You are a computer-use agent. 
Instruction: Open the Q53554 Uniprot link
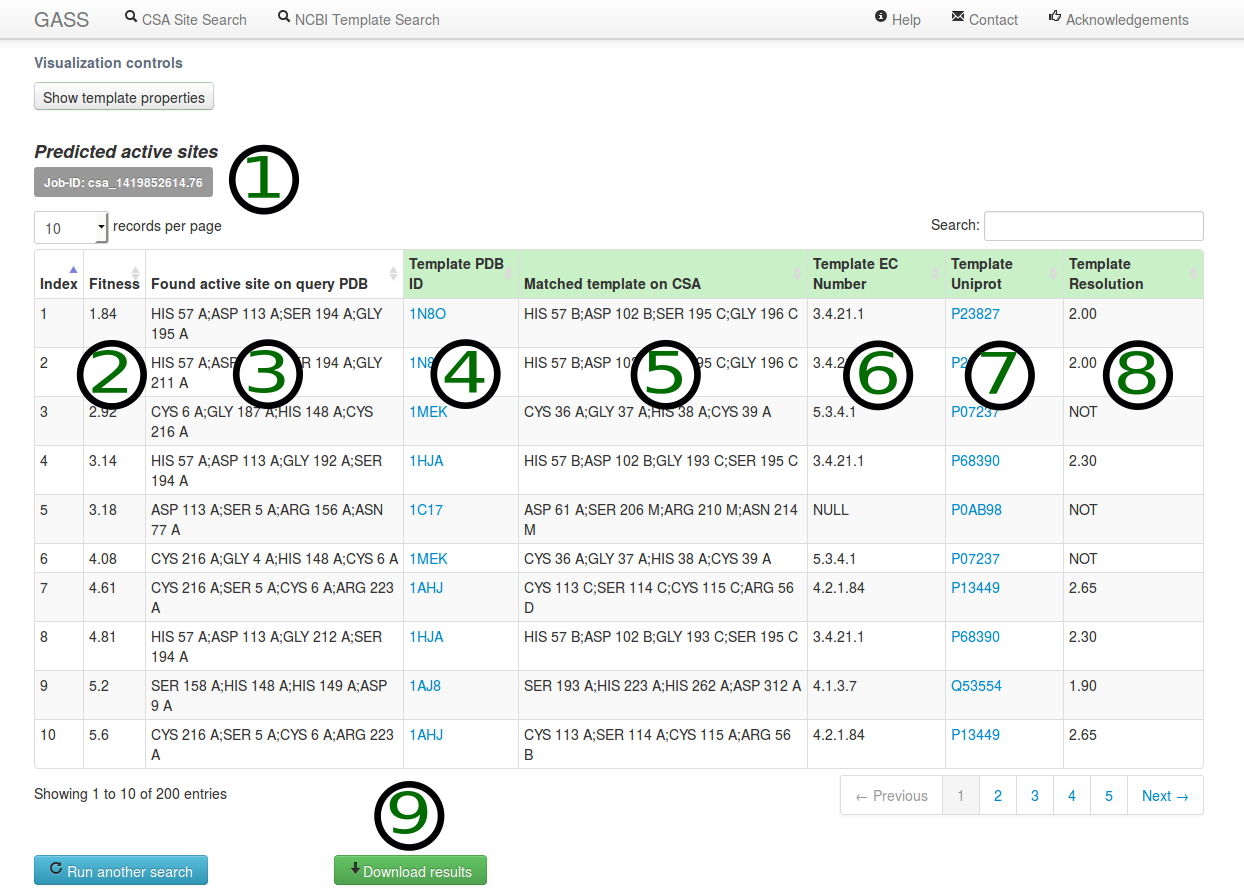pyautogui.click(x=975, y=686)
